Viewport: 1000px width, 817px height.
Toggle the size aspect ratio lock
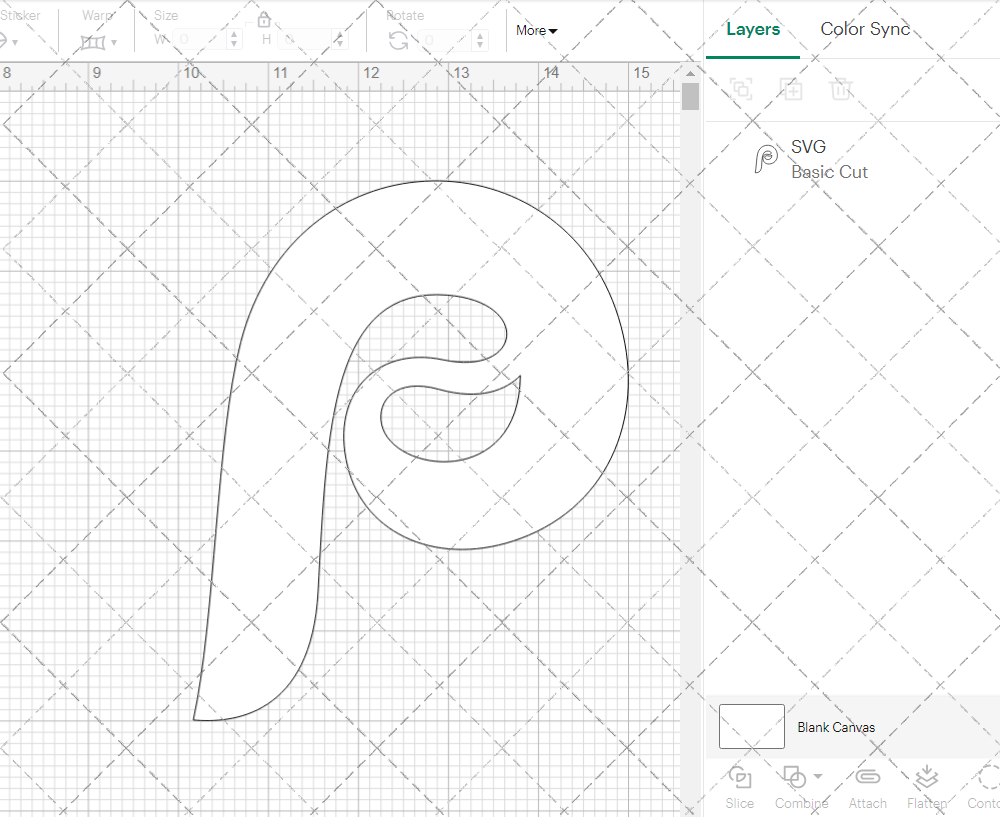point(264,21)
